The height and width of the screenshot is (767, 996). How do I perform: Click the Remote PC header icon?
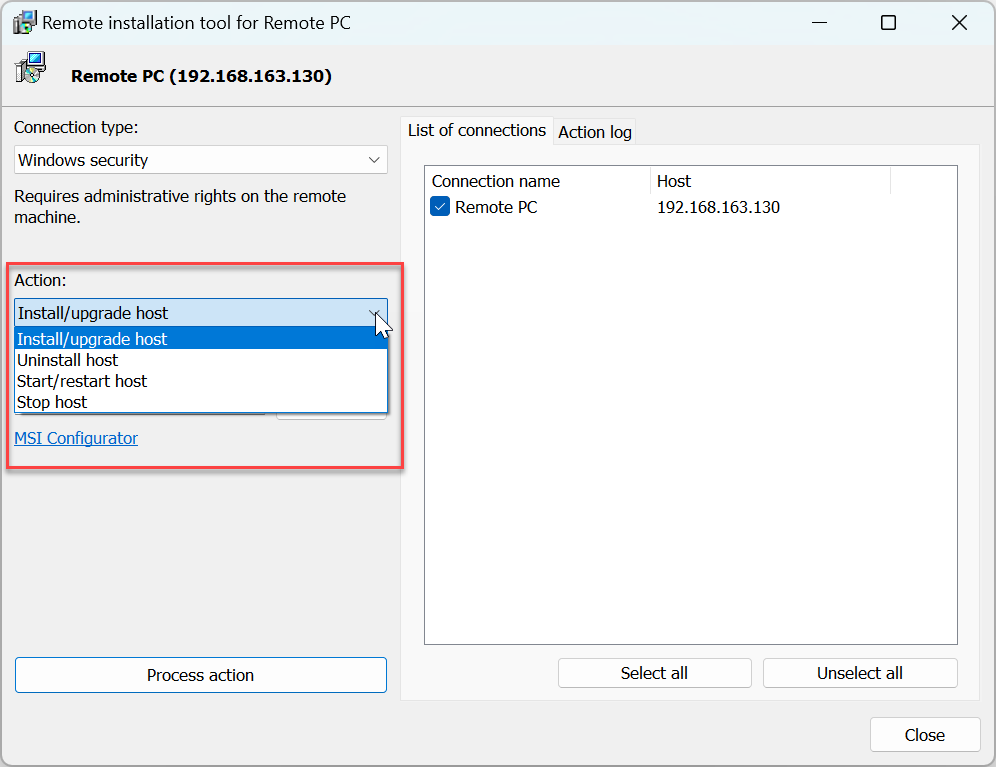click(30, 69)
